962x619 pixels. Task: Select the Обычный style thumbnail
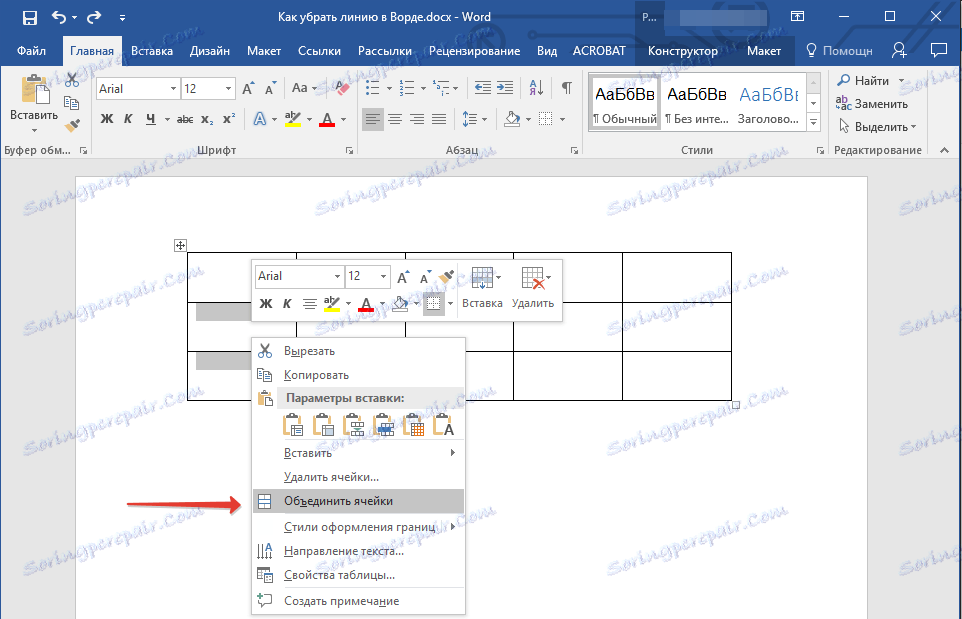tap(625, 102)
